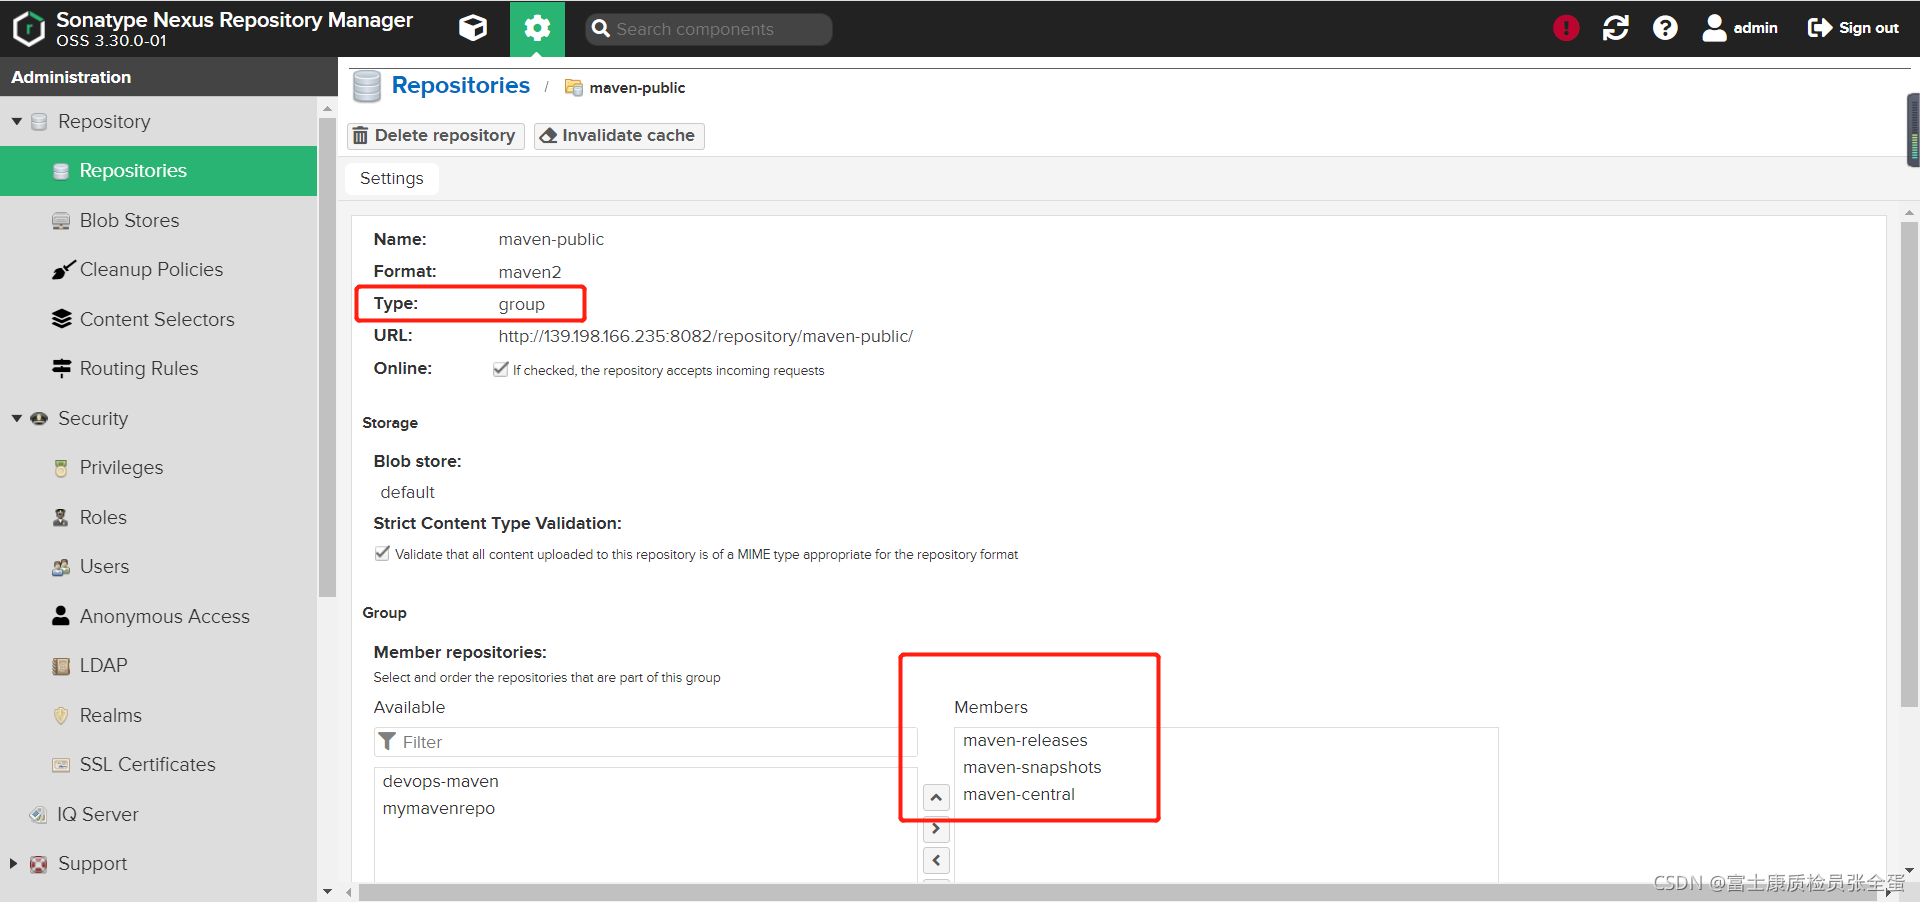The width and height of the screenshot is (1920, 902).
Task: Focus the Search components field
Action: point(708,29)
